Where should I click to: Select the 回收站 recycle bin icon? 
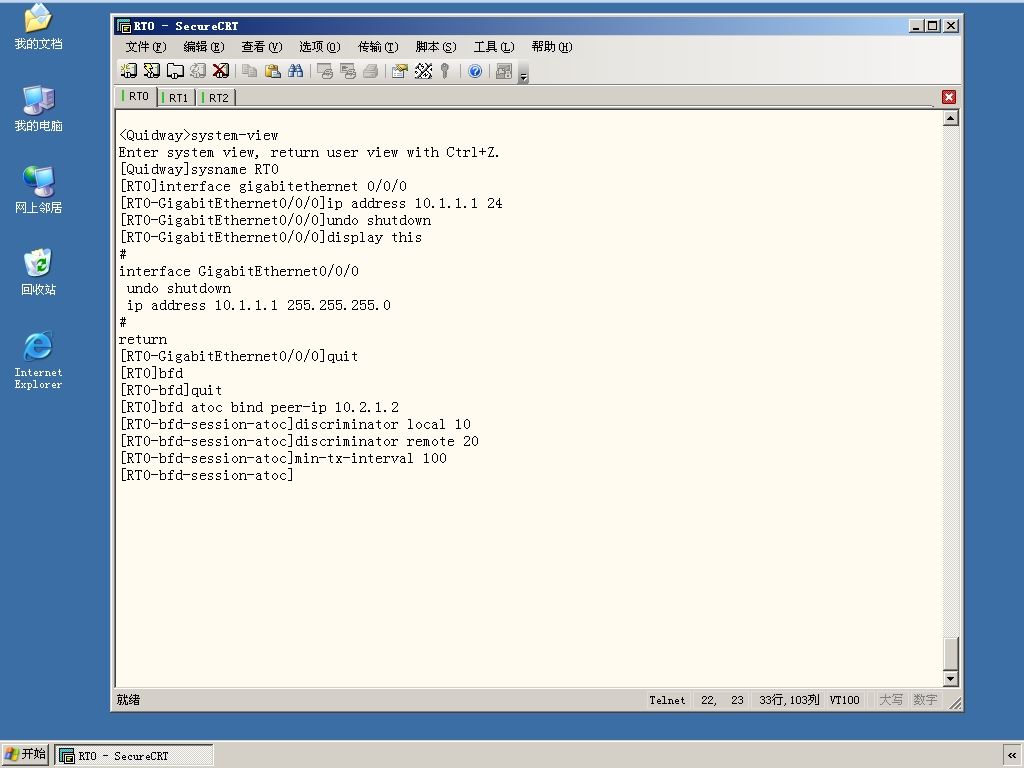click(x=39, y=272)
